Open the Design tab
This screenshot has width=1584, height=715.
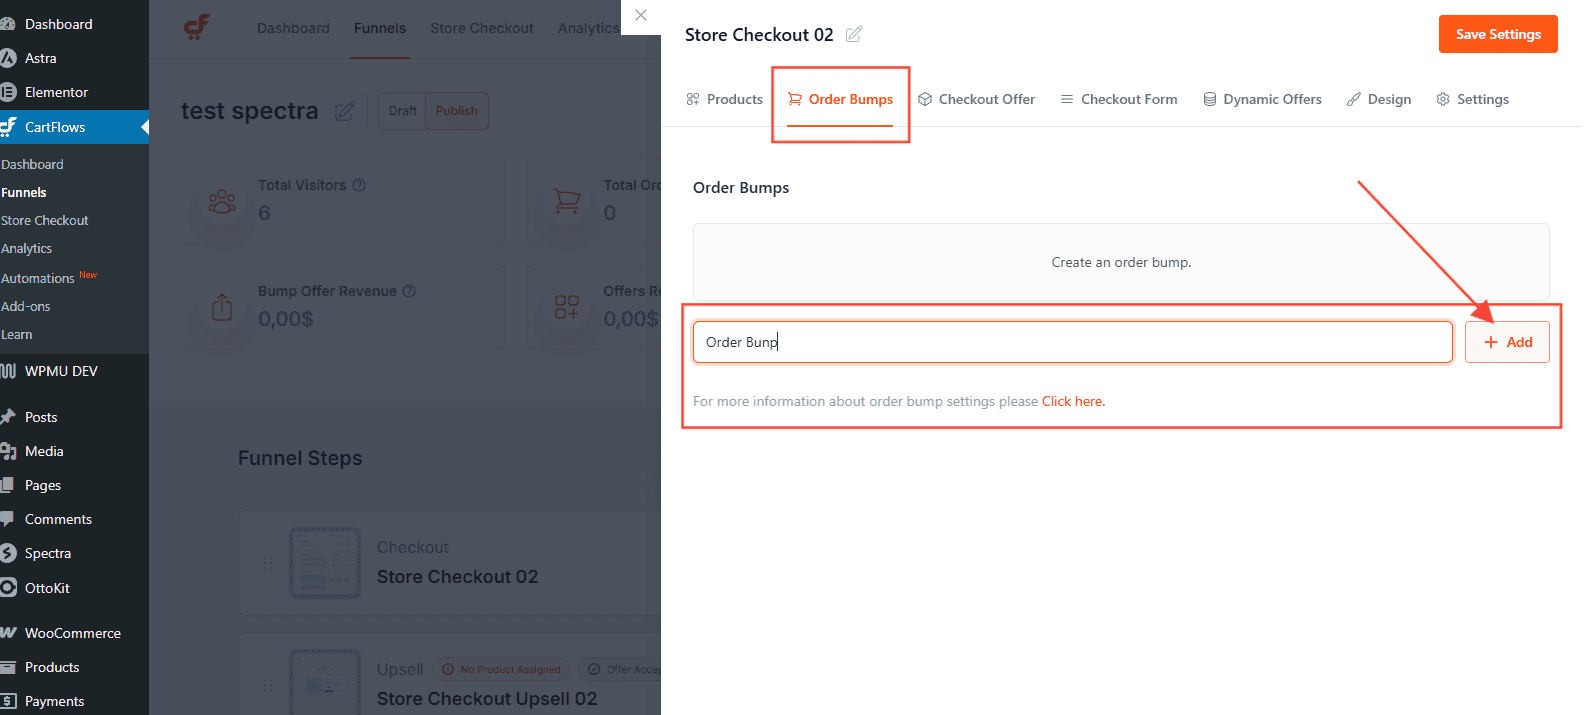pyautogui.click(x=1379, y=99)
